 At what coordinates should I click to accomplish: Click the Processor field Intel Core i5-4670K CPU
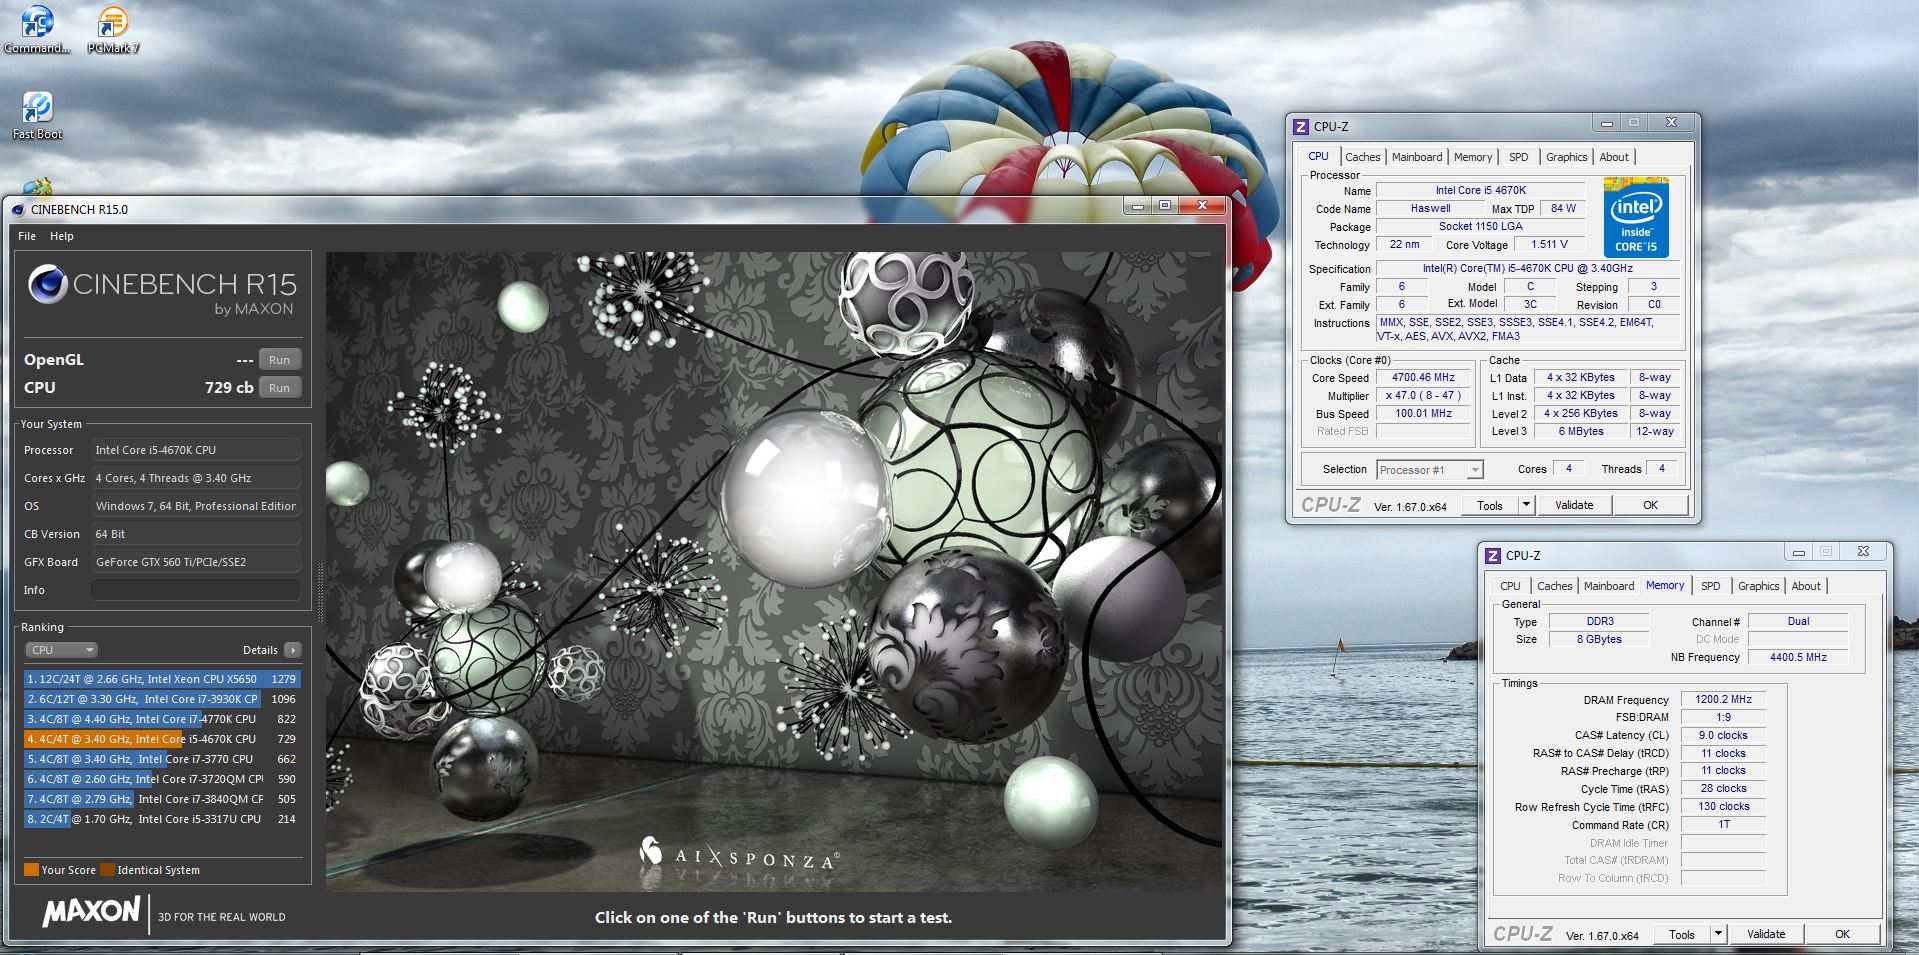point(196,450)
